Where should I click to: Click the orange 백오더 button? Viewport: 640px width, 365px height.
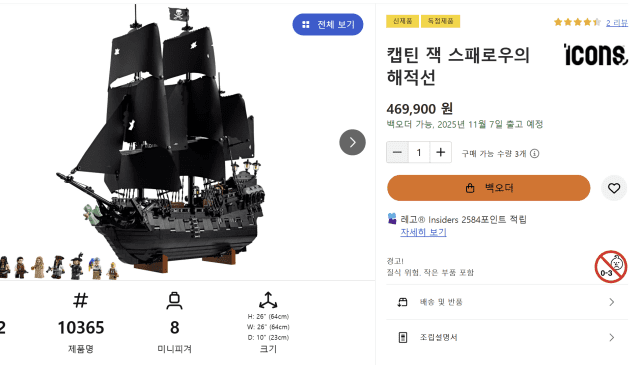[x=489, y=188]
